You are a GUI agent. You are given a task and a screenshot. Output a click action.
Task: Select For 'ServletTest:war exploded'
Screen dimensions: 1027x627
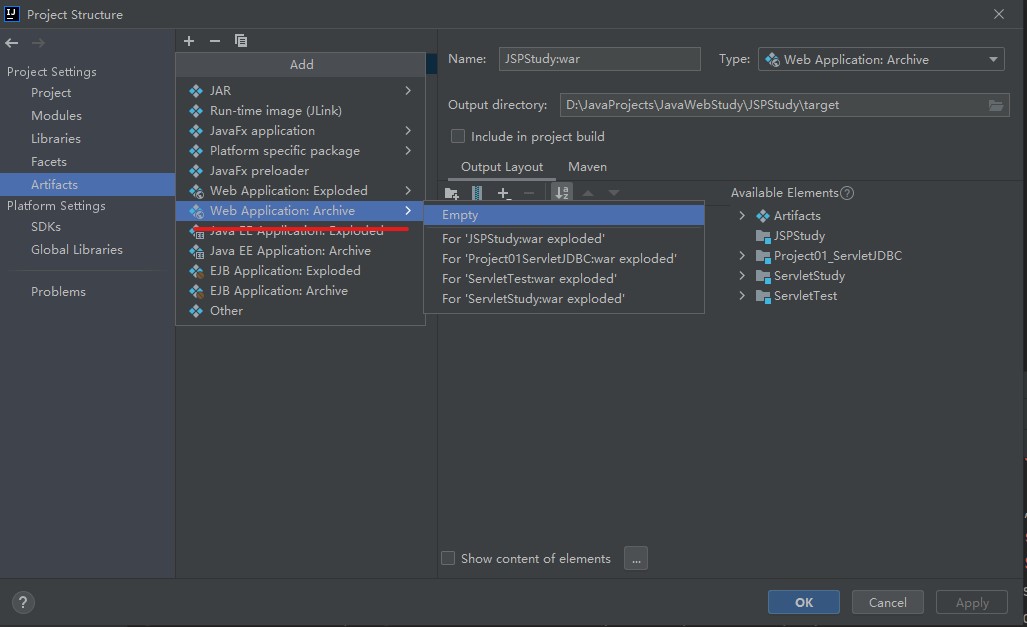point(564,278)
